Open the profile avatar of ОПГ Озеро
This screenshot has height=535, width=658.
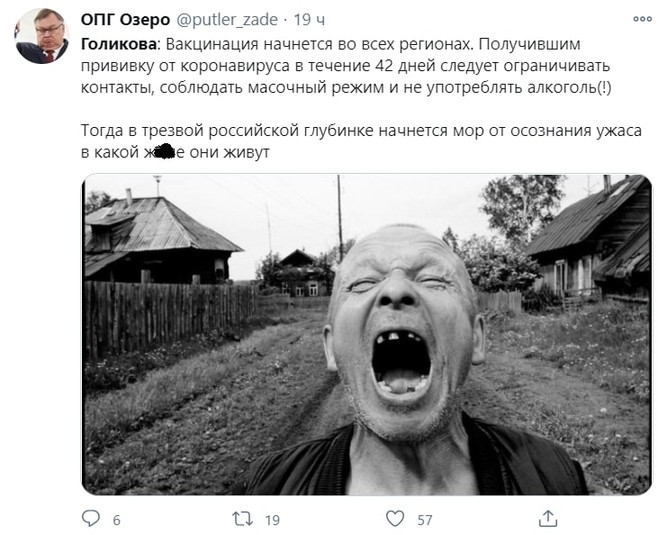pyautogui.click(x=42, y=36)
